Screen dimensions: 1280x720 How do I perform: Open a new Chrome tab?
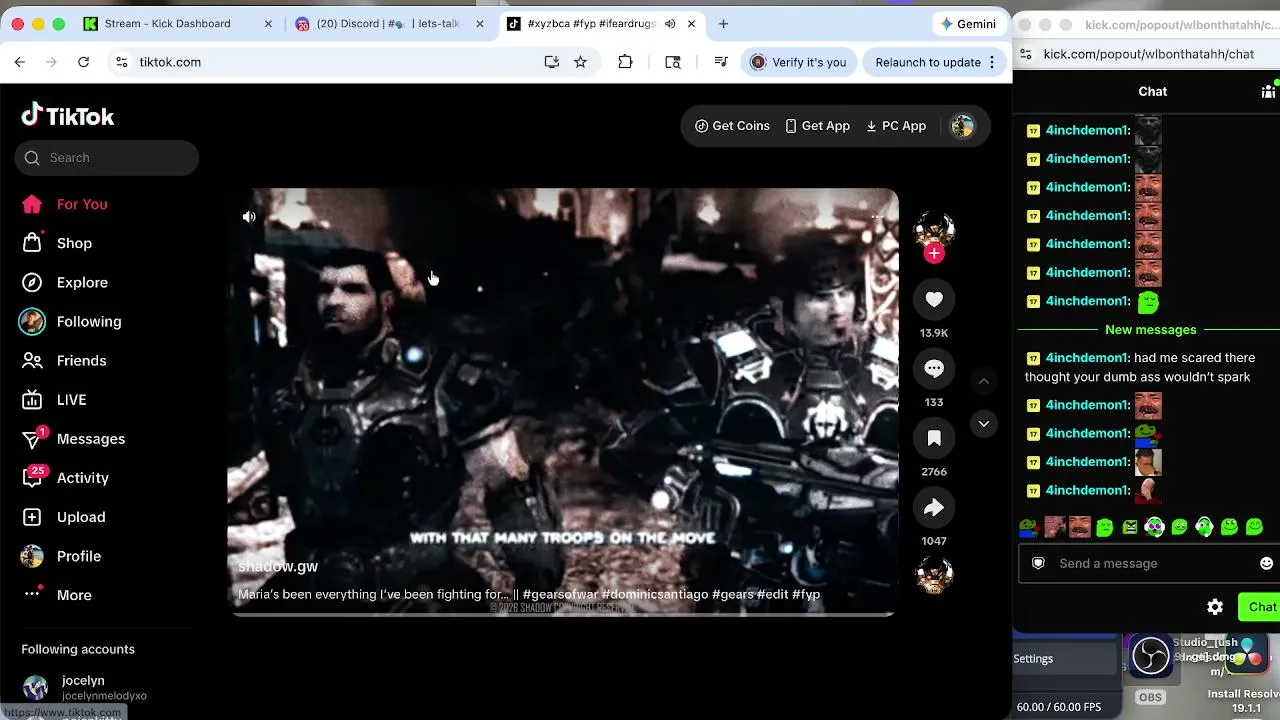point(723,24)
